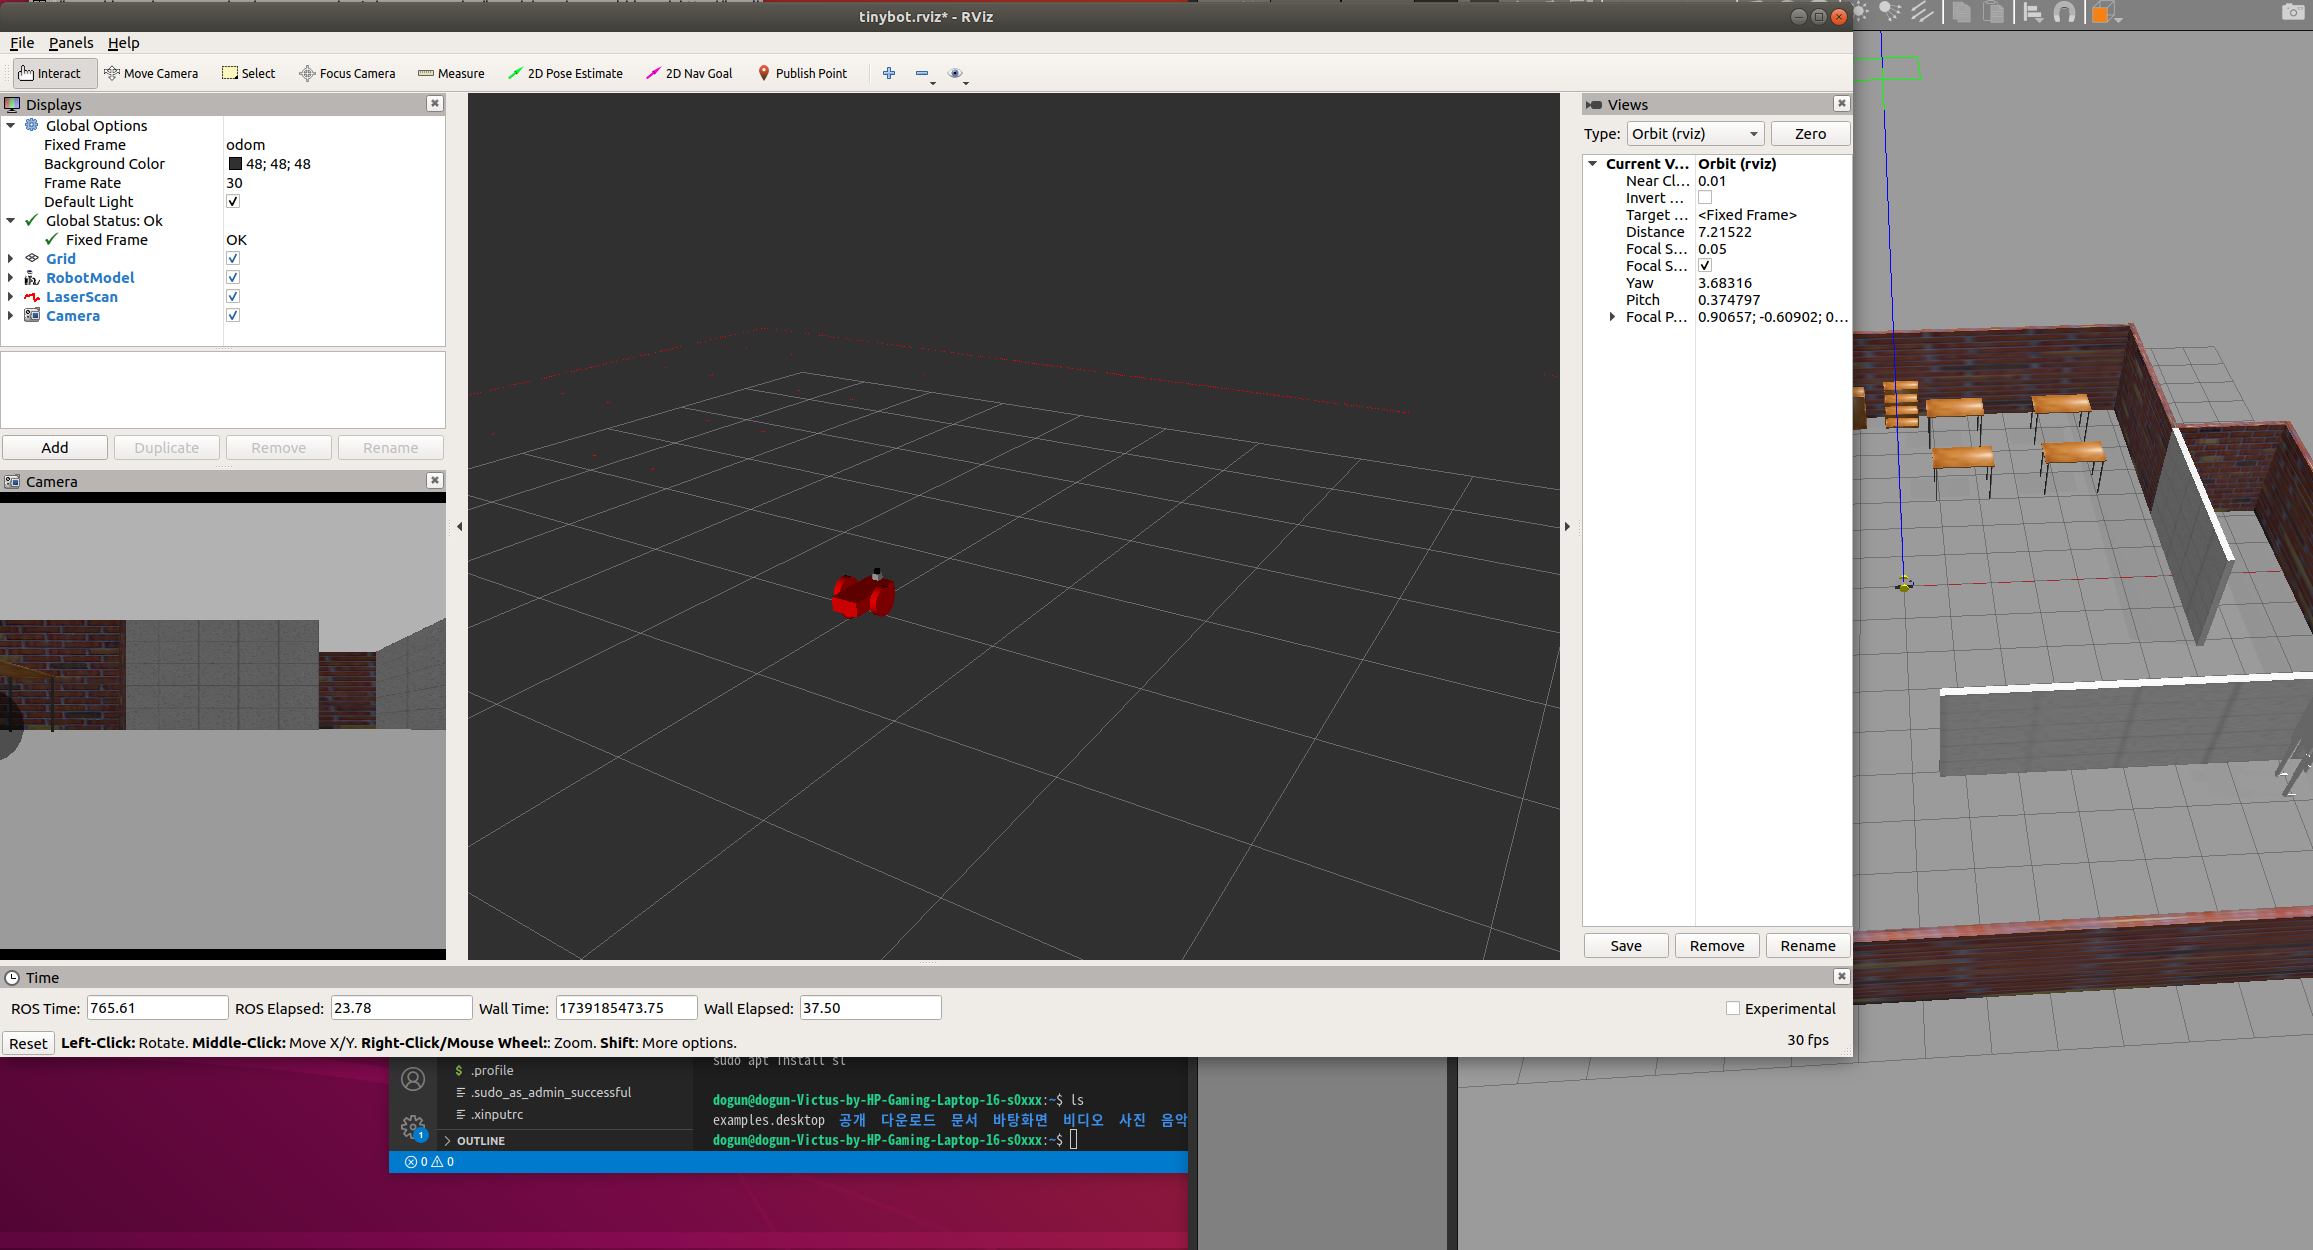Image resolution: width=2313 pixels, height=1250 pixels.
Task: Click the ROS Time field
Action: [x=157, y=1008]
